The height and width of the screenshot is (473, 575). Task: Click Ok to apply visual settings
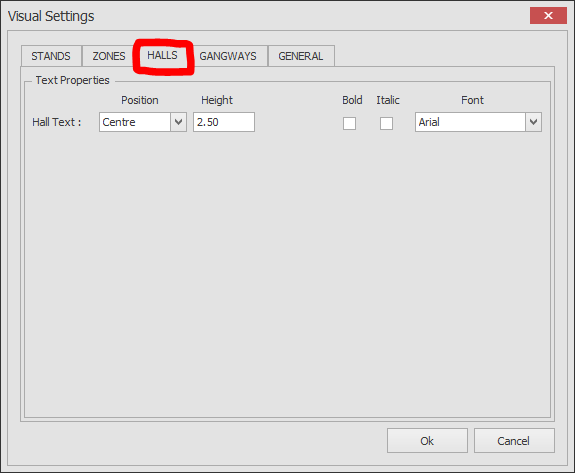pyautogui.click(x=427, y=441)
